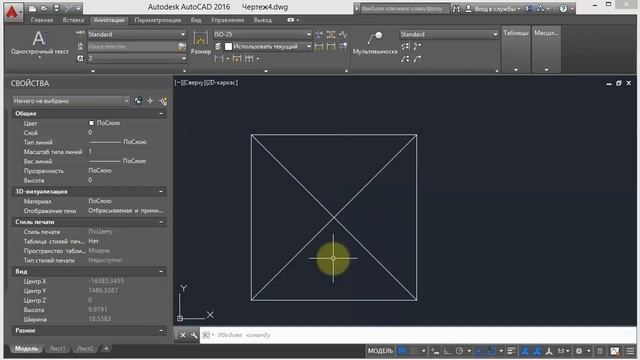Click the dimension layer icon before Использовать текущий
The width and height of the screenshot is (640, 360).
[x=218, y=47]
